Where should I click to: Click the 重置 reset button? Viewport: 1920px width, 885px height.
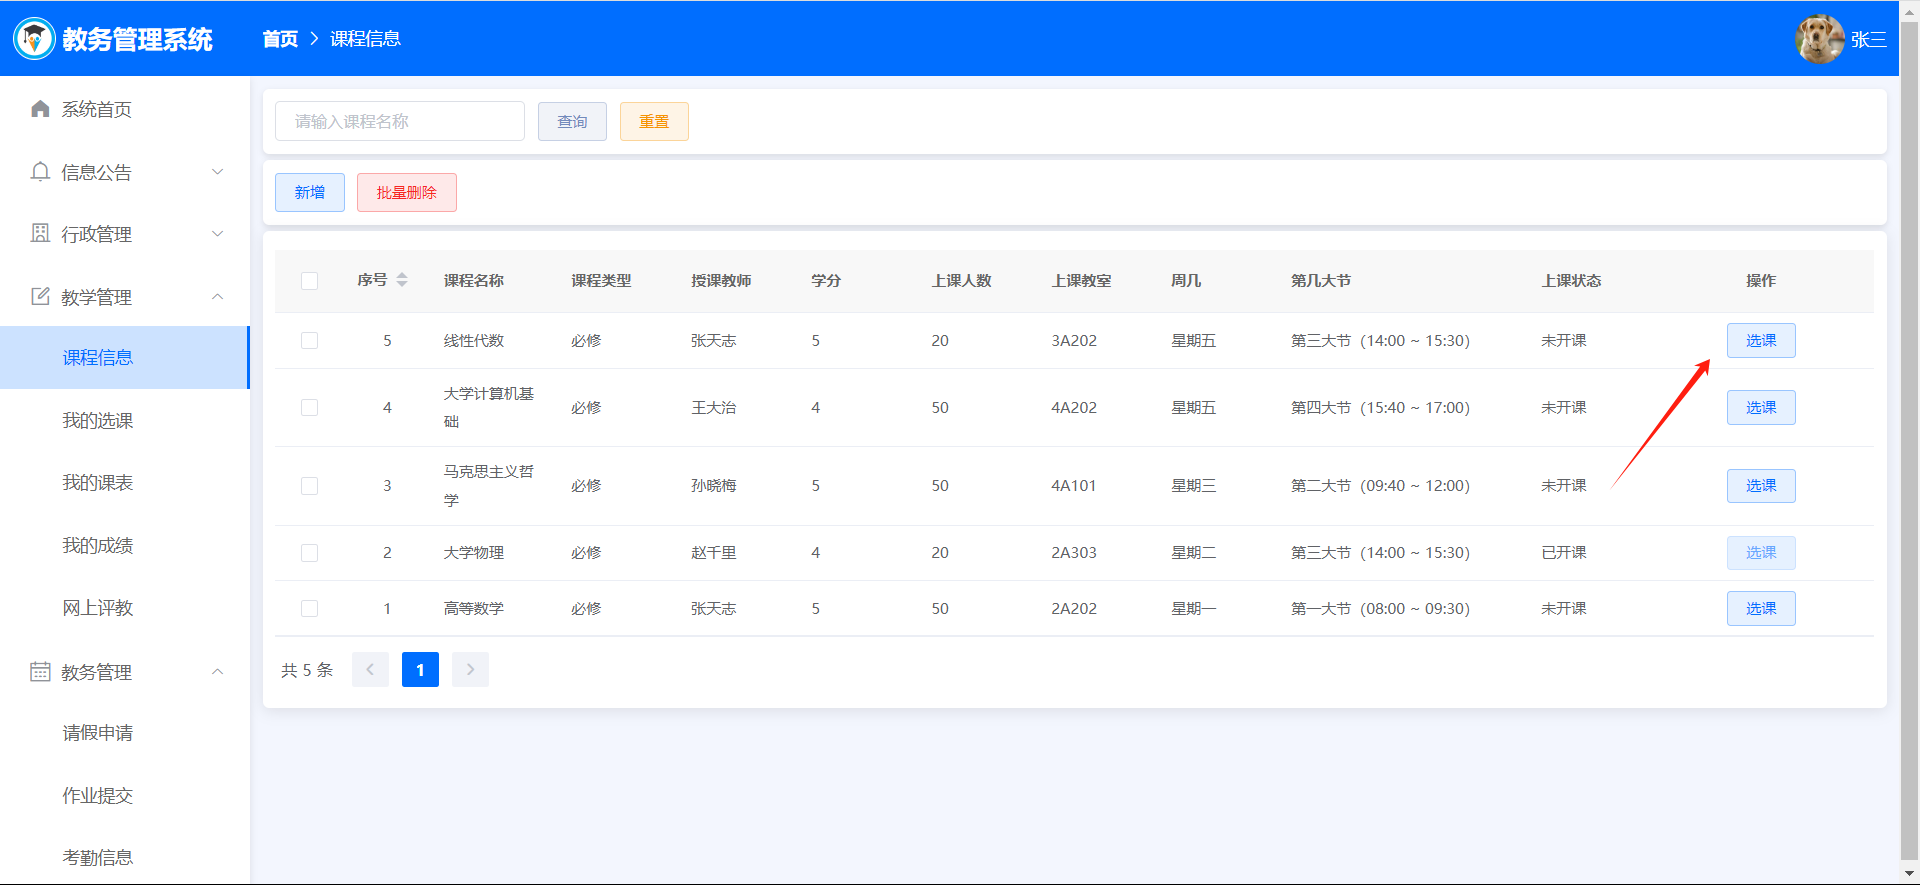click(x=654, y=121)
